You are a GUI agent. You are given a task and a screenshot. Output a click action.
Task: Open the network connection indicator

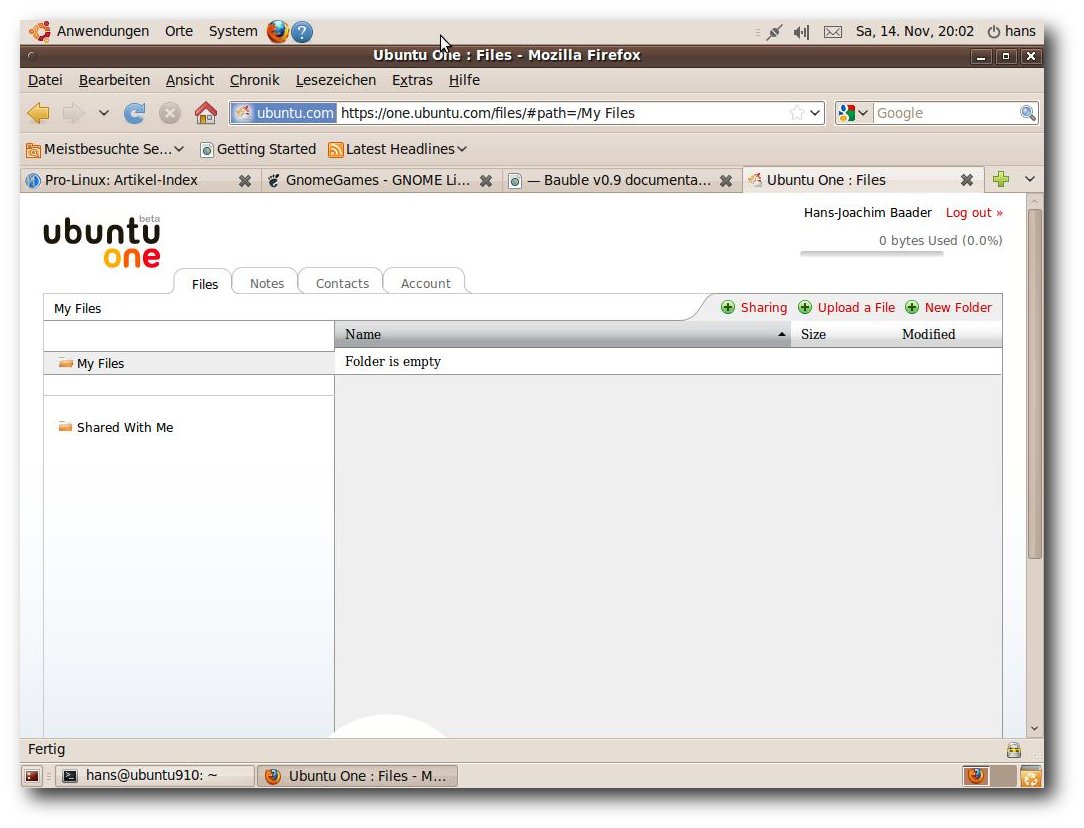(774, 32)
